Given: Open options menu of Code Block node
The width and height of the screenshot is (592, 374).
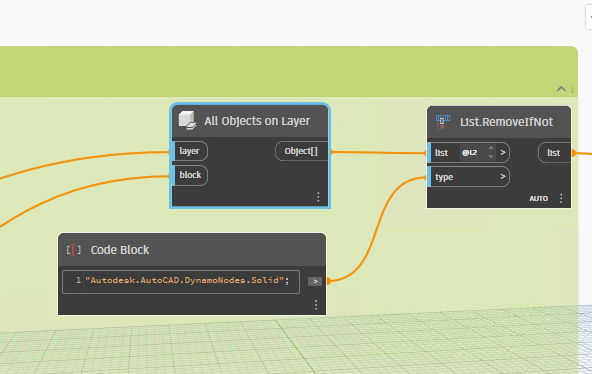Looking at the screenshot, I should [316, 305].
